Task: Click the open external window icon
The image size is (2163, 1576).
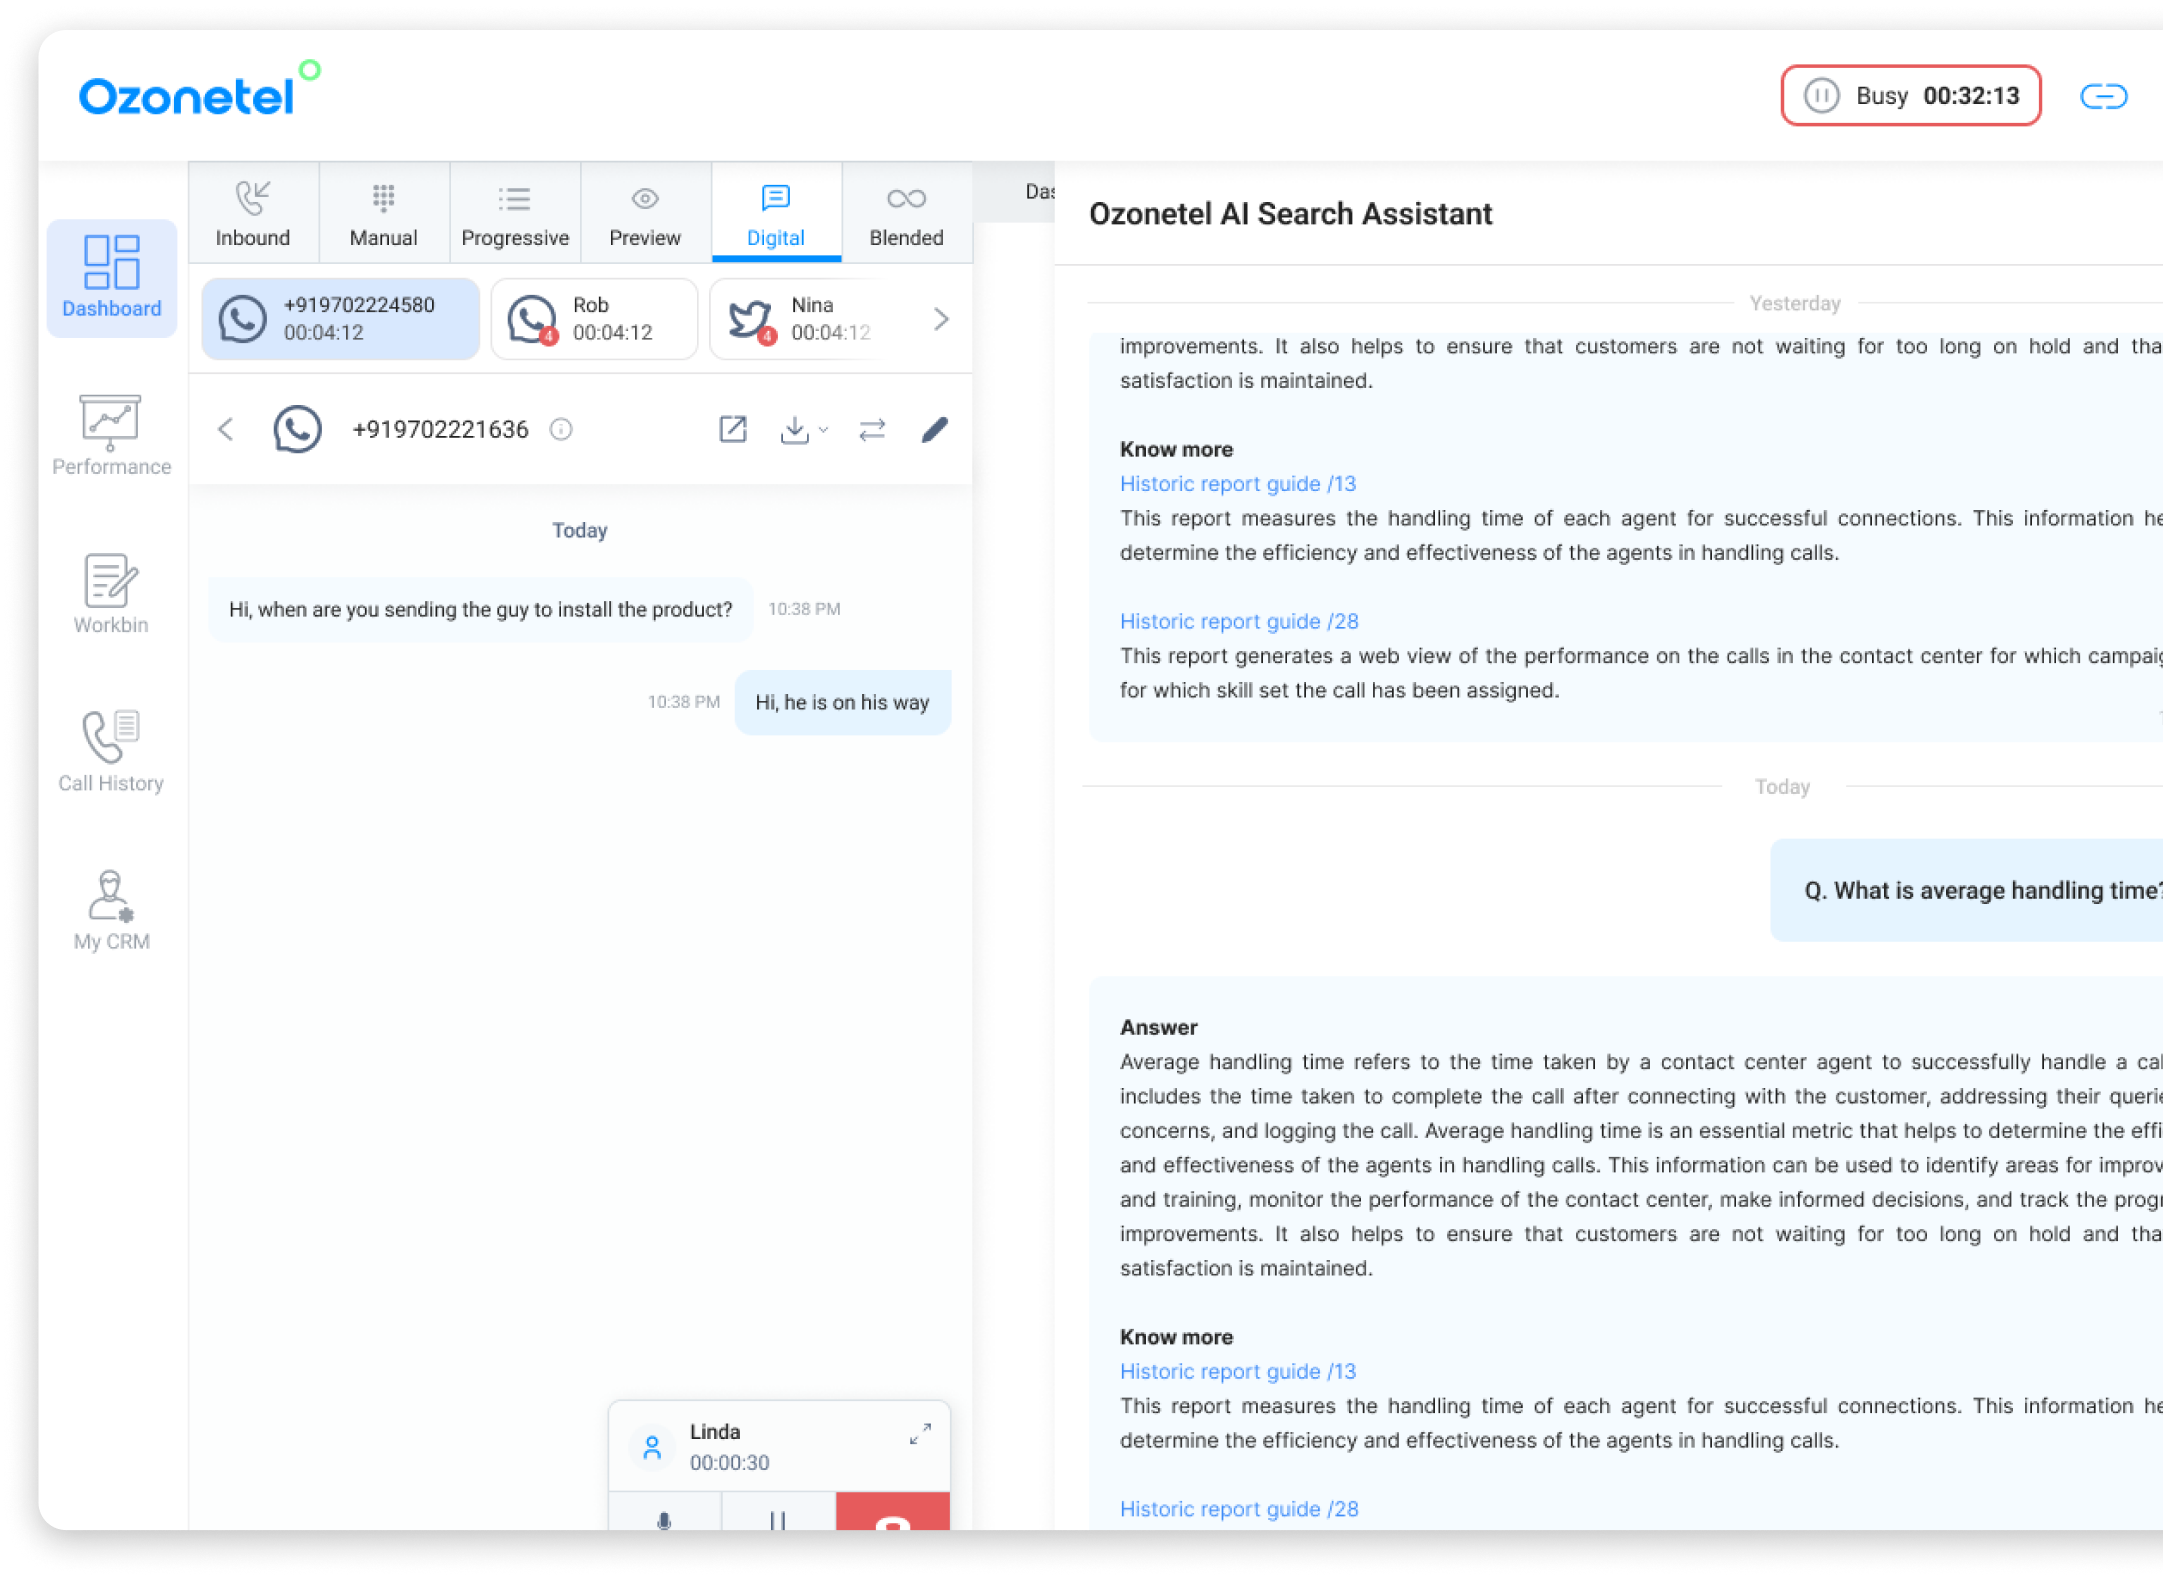Action: point(731,428)
